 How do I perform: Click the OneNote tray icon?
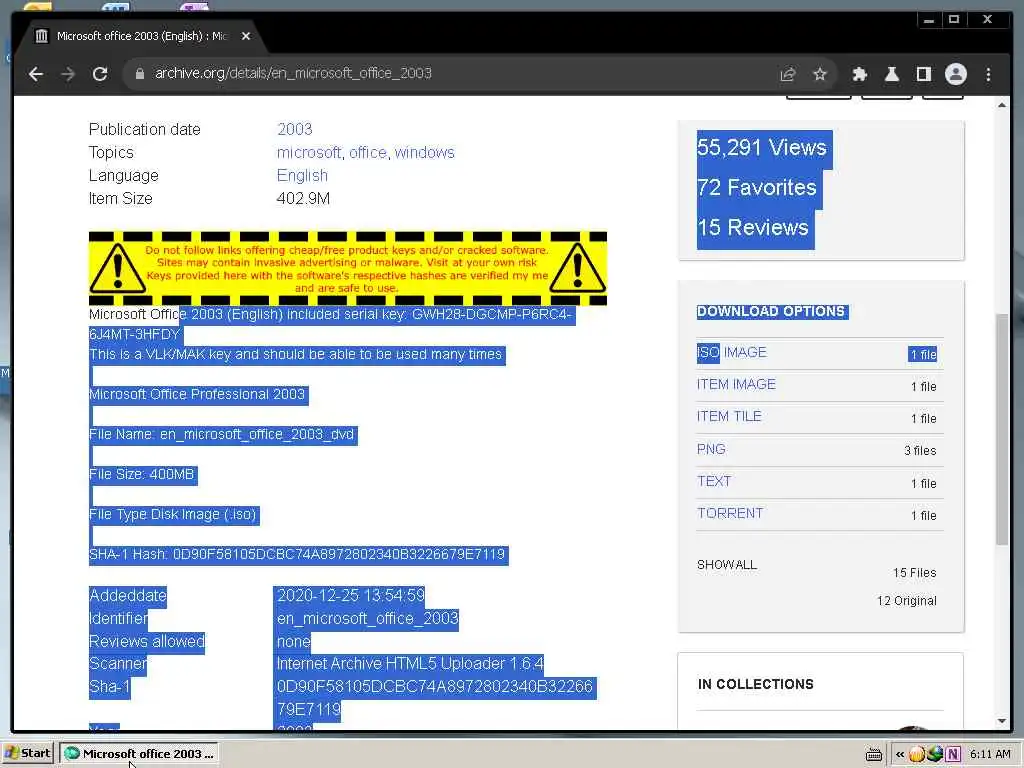[953, 754]
